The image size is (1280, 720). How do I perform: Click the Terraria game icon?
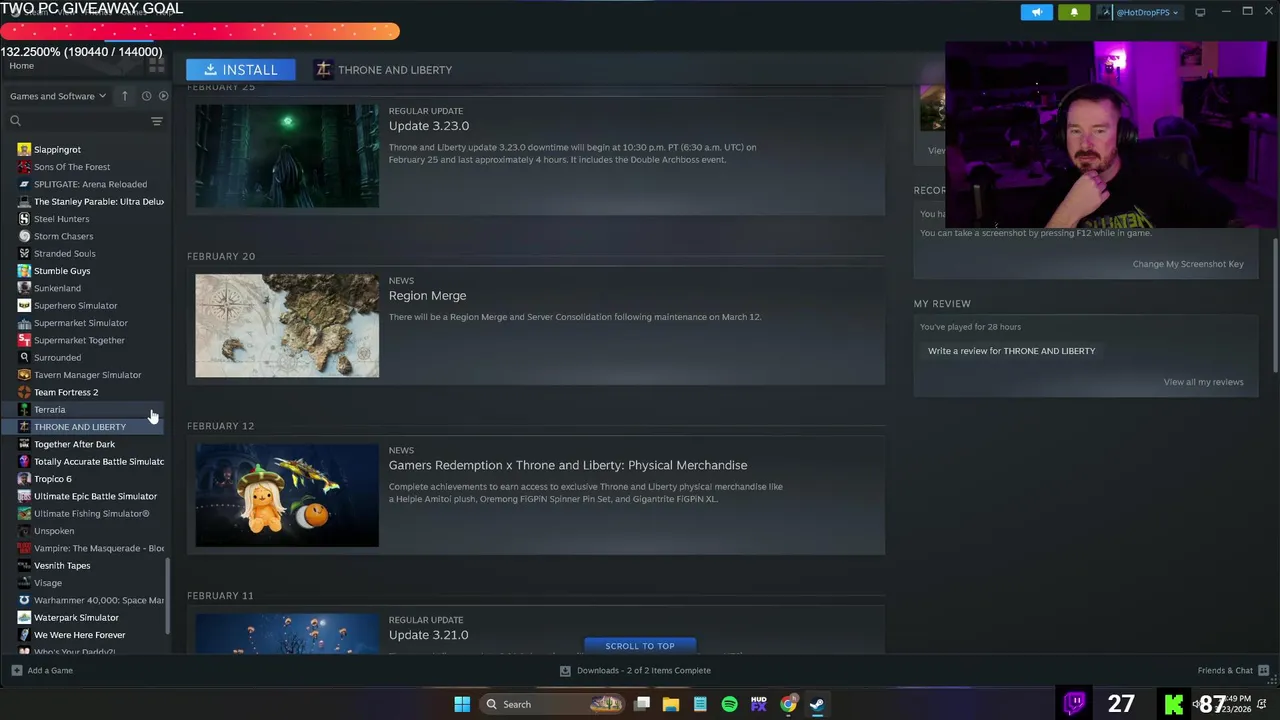coord(24,410)
